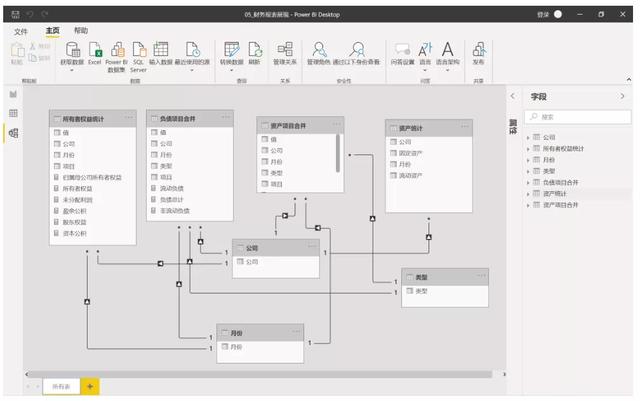Screen dimensions: 640x401
Task: Open options on the 类型 table card
Action: tap(481, 276)
